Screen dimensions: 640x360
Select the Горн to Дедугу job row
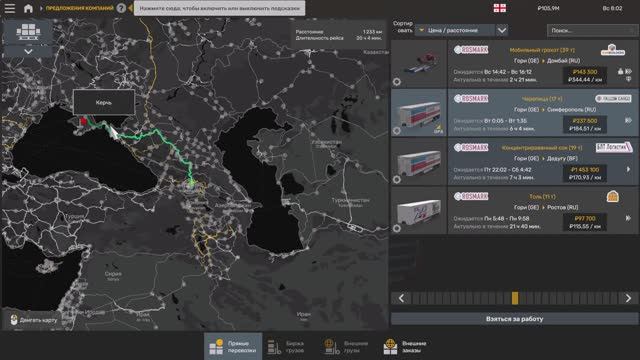pyautogui.click(x=543, y=162)
